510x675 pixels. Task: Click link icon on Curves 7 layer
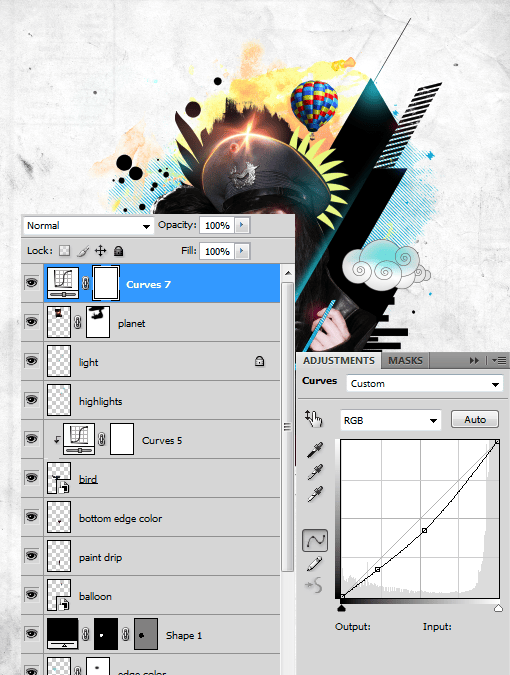pyautogui.click(x=86, y=283)
